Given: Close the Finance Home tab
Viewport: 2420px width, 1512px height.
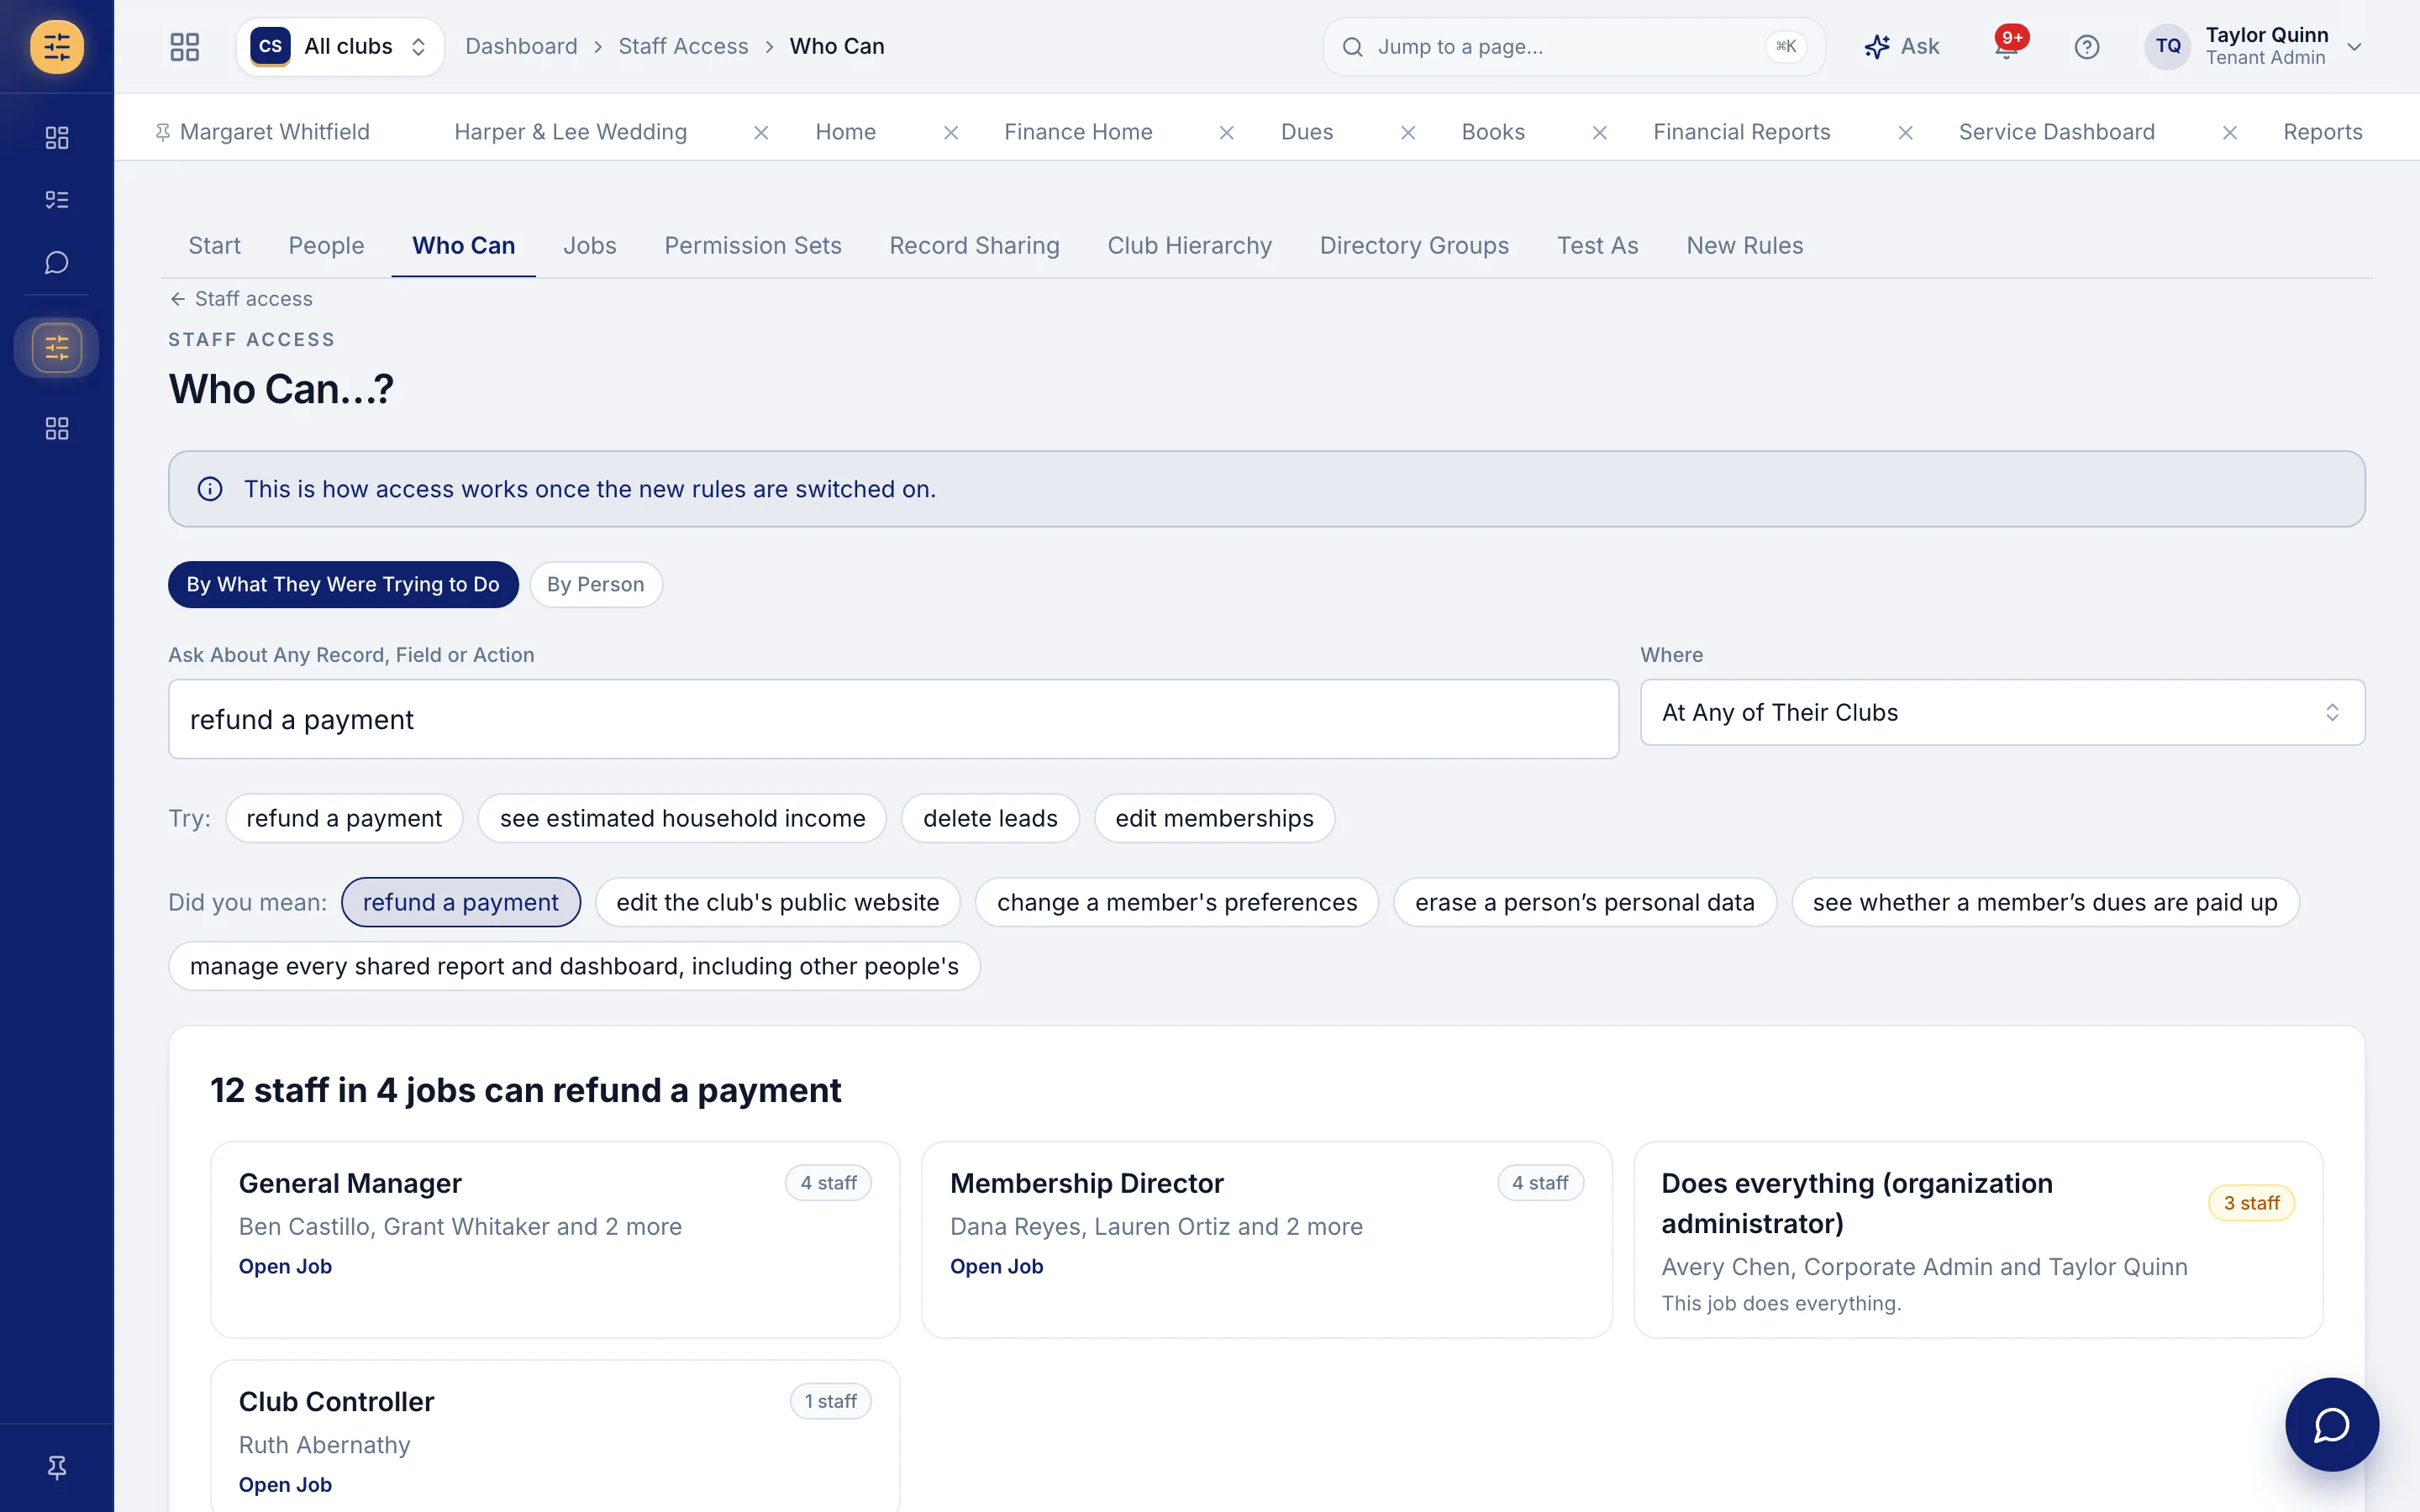Looking at the screenshot, I should 1226,133.
